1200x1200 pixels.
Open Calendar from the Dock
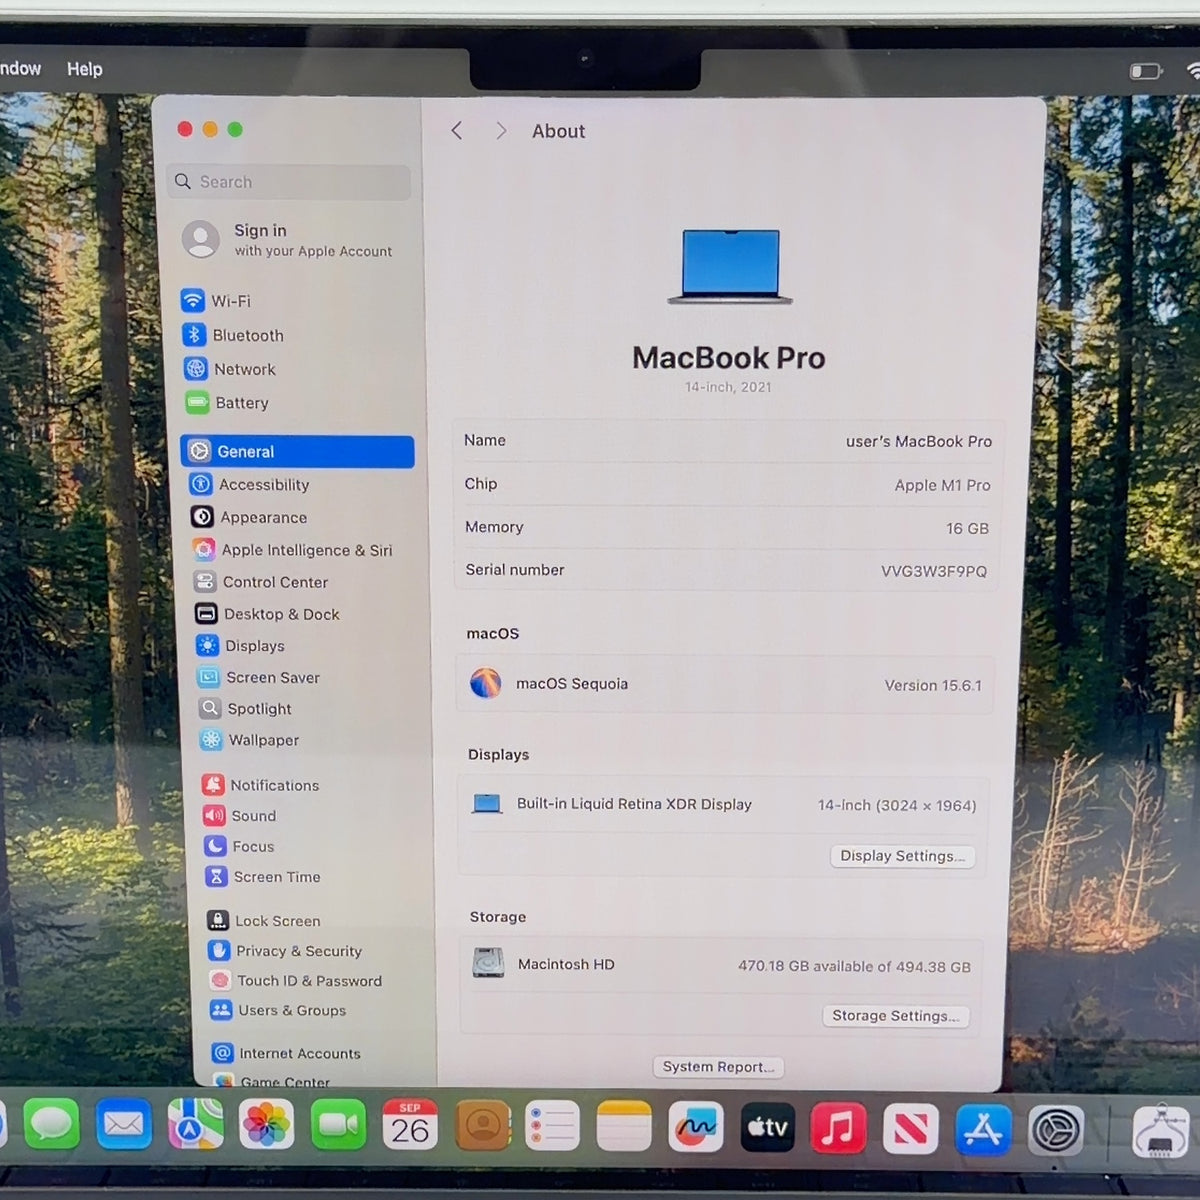pos(410,1125)
